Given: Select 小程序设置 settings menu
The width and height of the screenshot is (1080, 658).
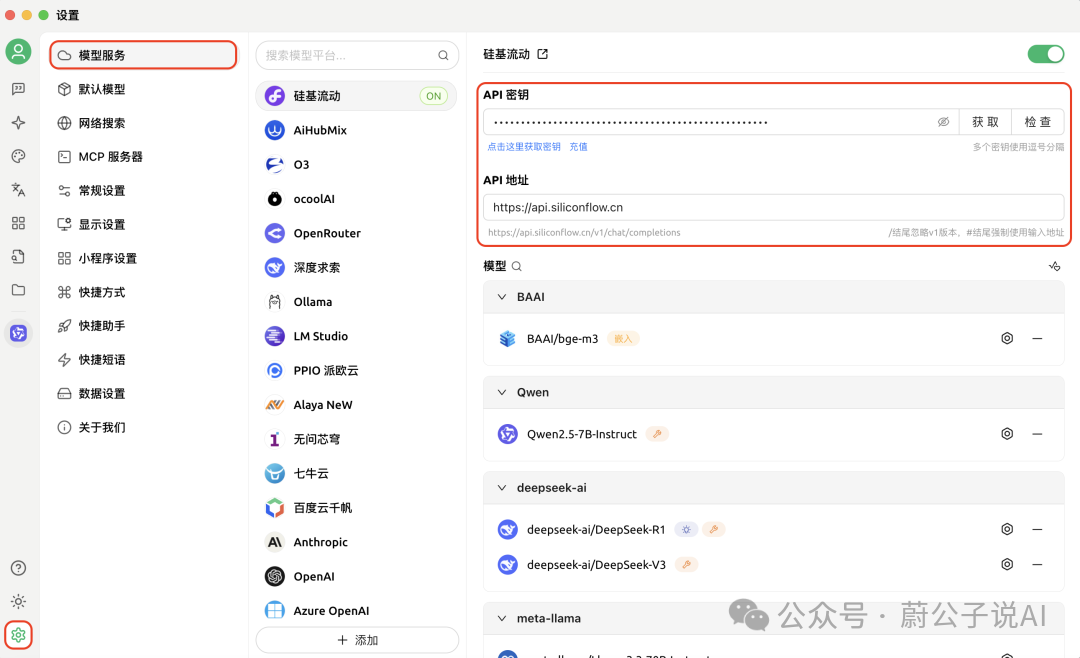Looking at the screenshot, I should coord(143,258).
